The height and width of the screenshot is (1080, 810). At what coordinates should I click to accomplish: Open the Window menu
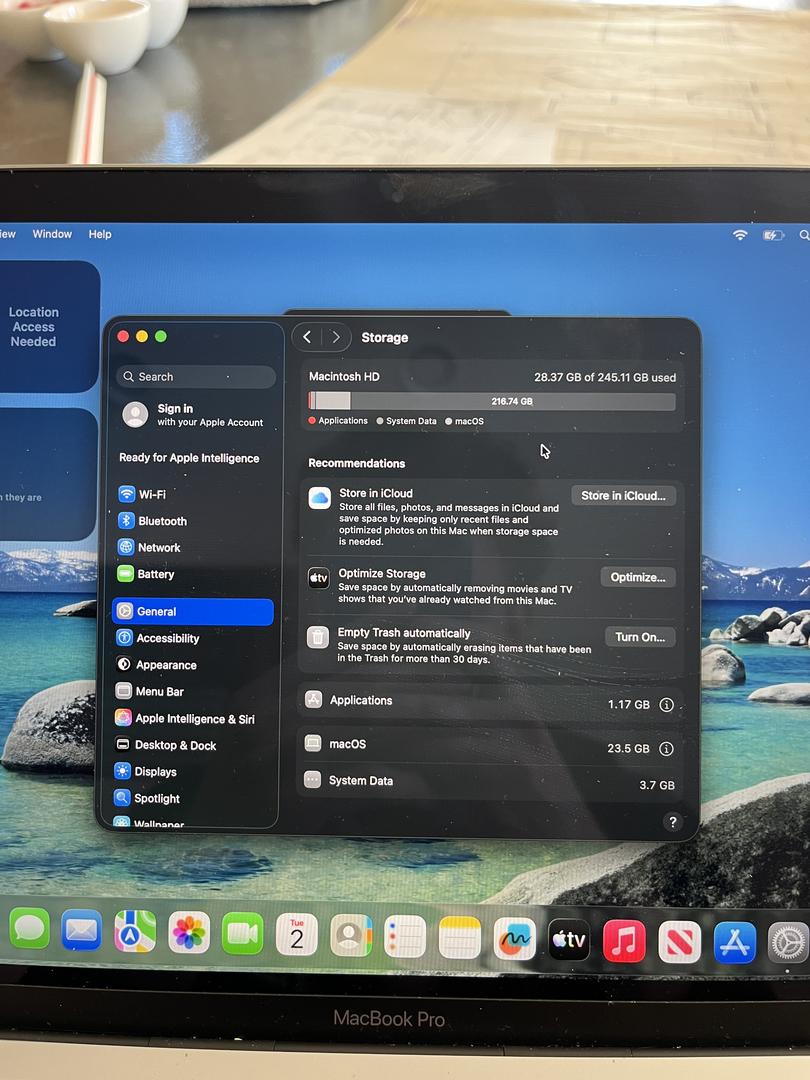click(x=52, y=234)
